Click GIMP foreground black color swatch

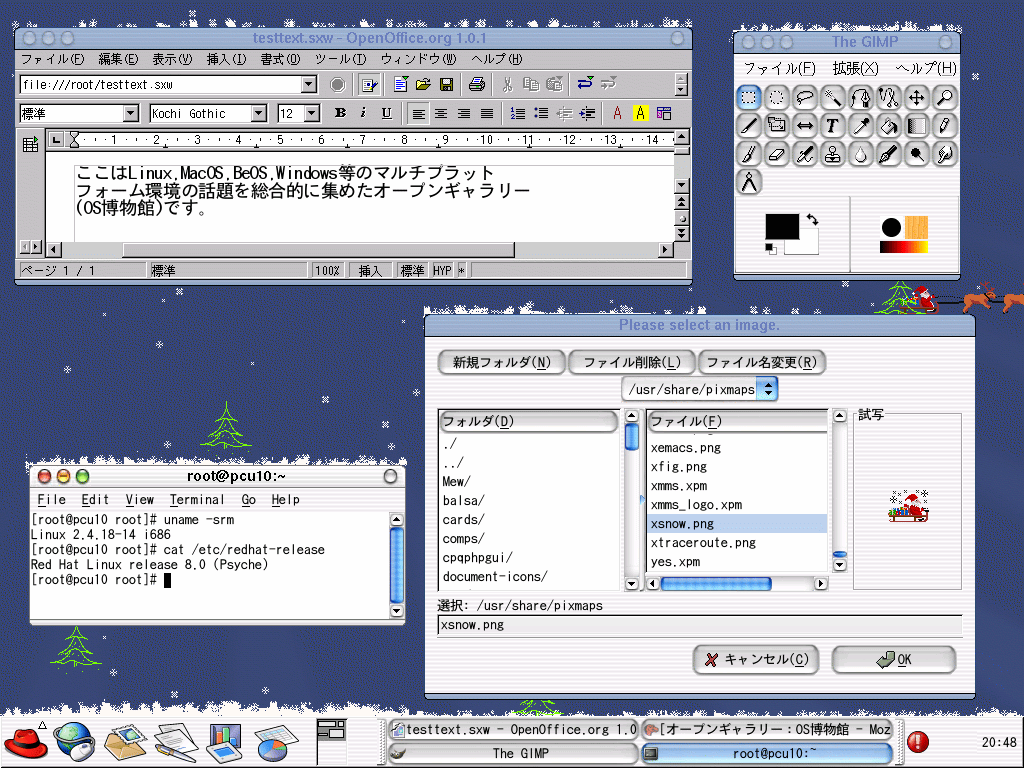(x=782, y=227)
